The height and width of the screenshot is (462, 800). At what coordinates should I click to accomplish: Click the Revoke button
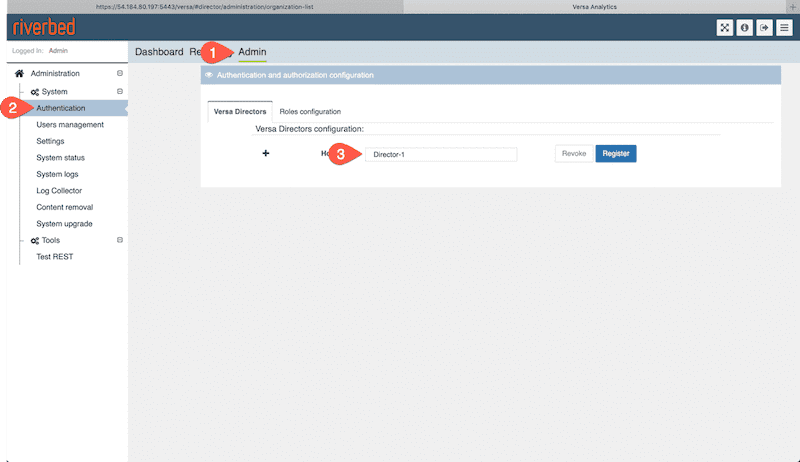(574, 153)
